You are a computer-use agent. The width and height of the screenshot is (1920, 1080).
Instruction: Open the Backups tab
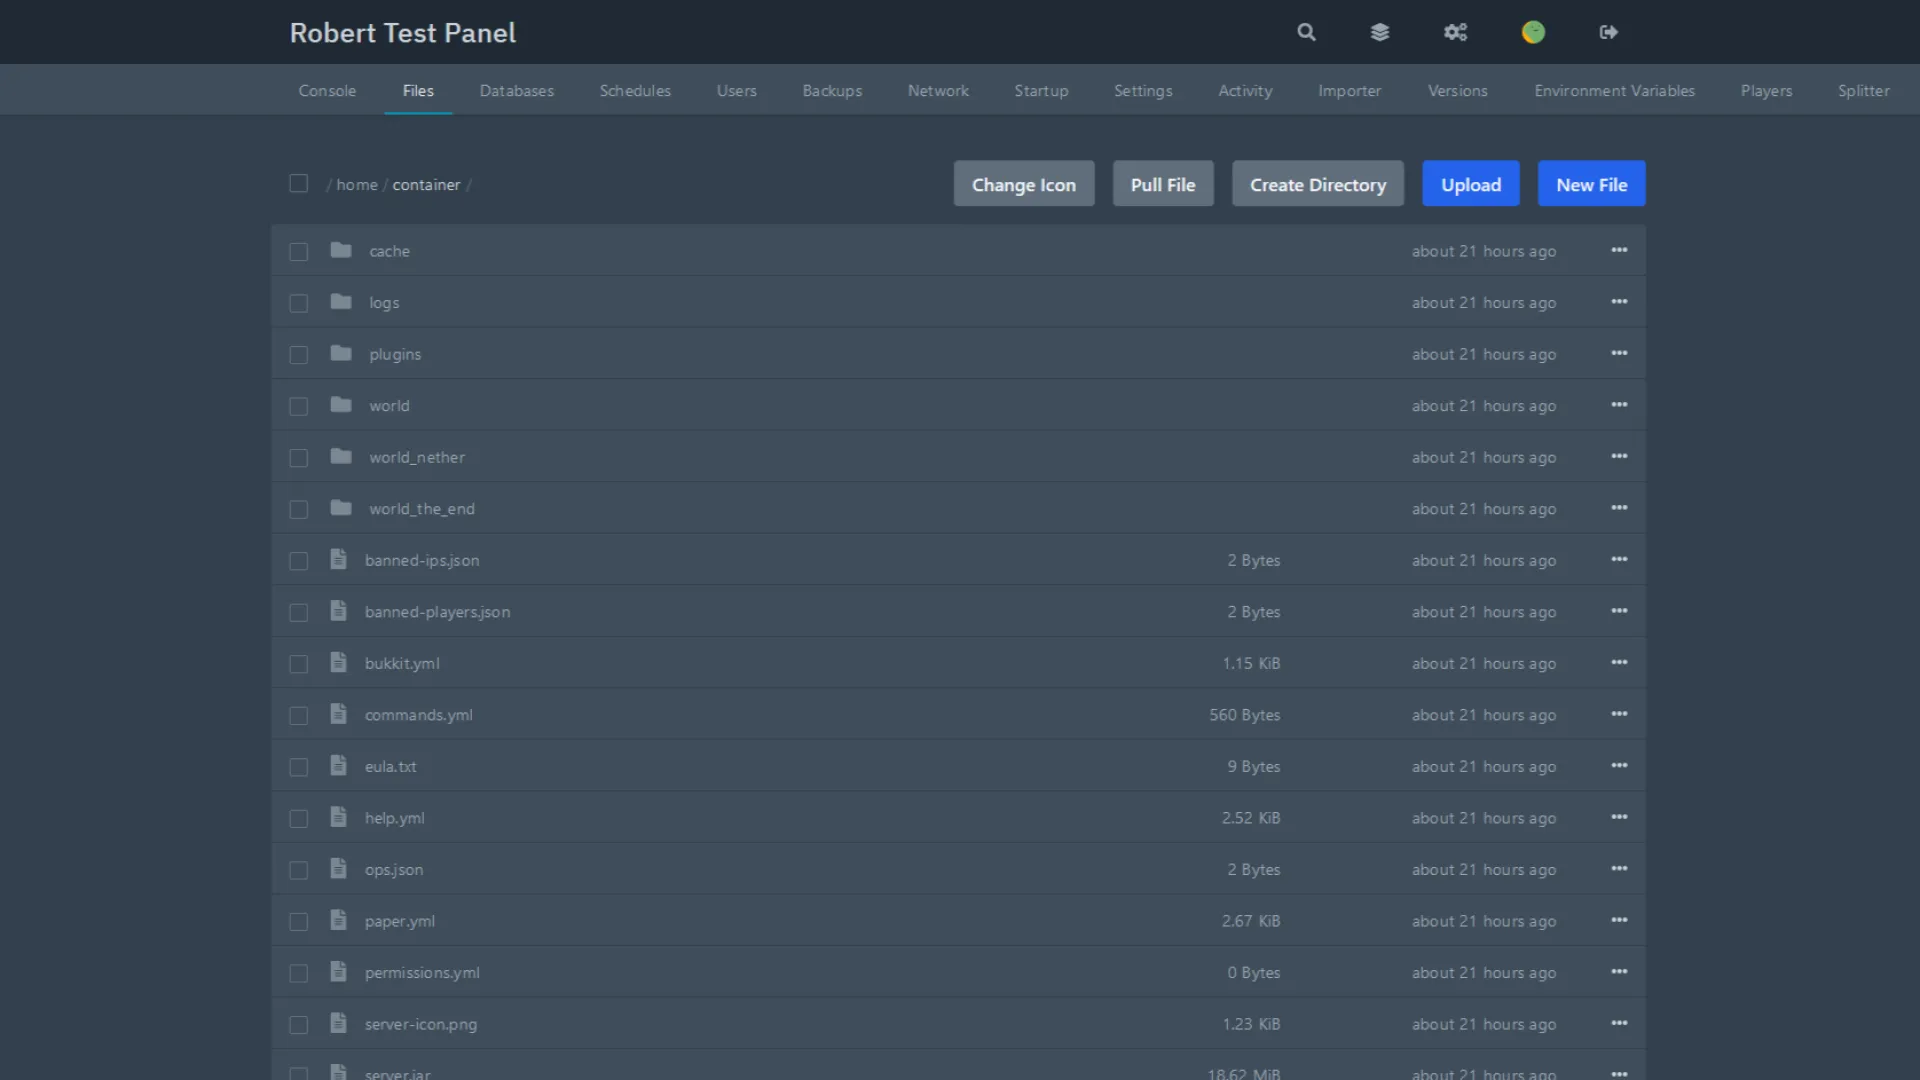832,90
